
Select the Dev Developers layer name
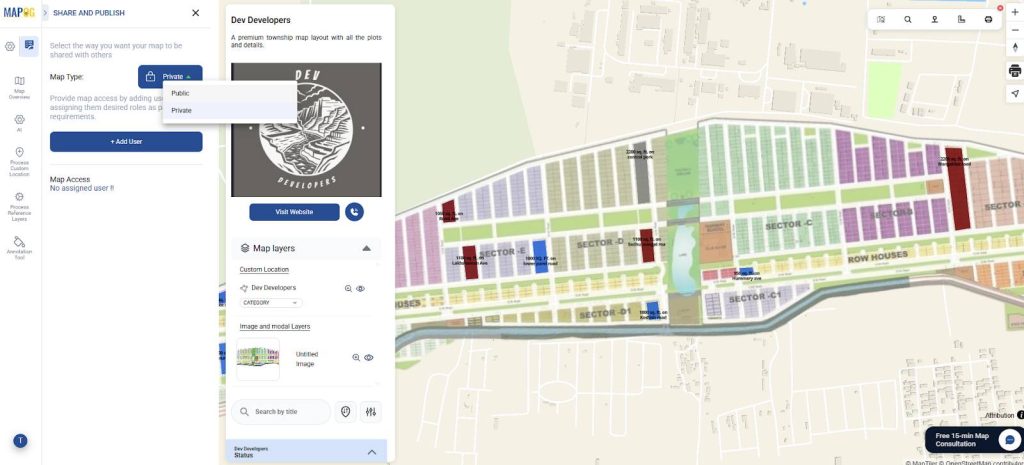pos(273,288)
